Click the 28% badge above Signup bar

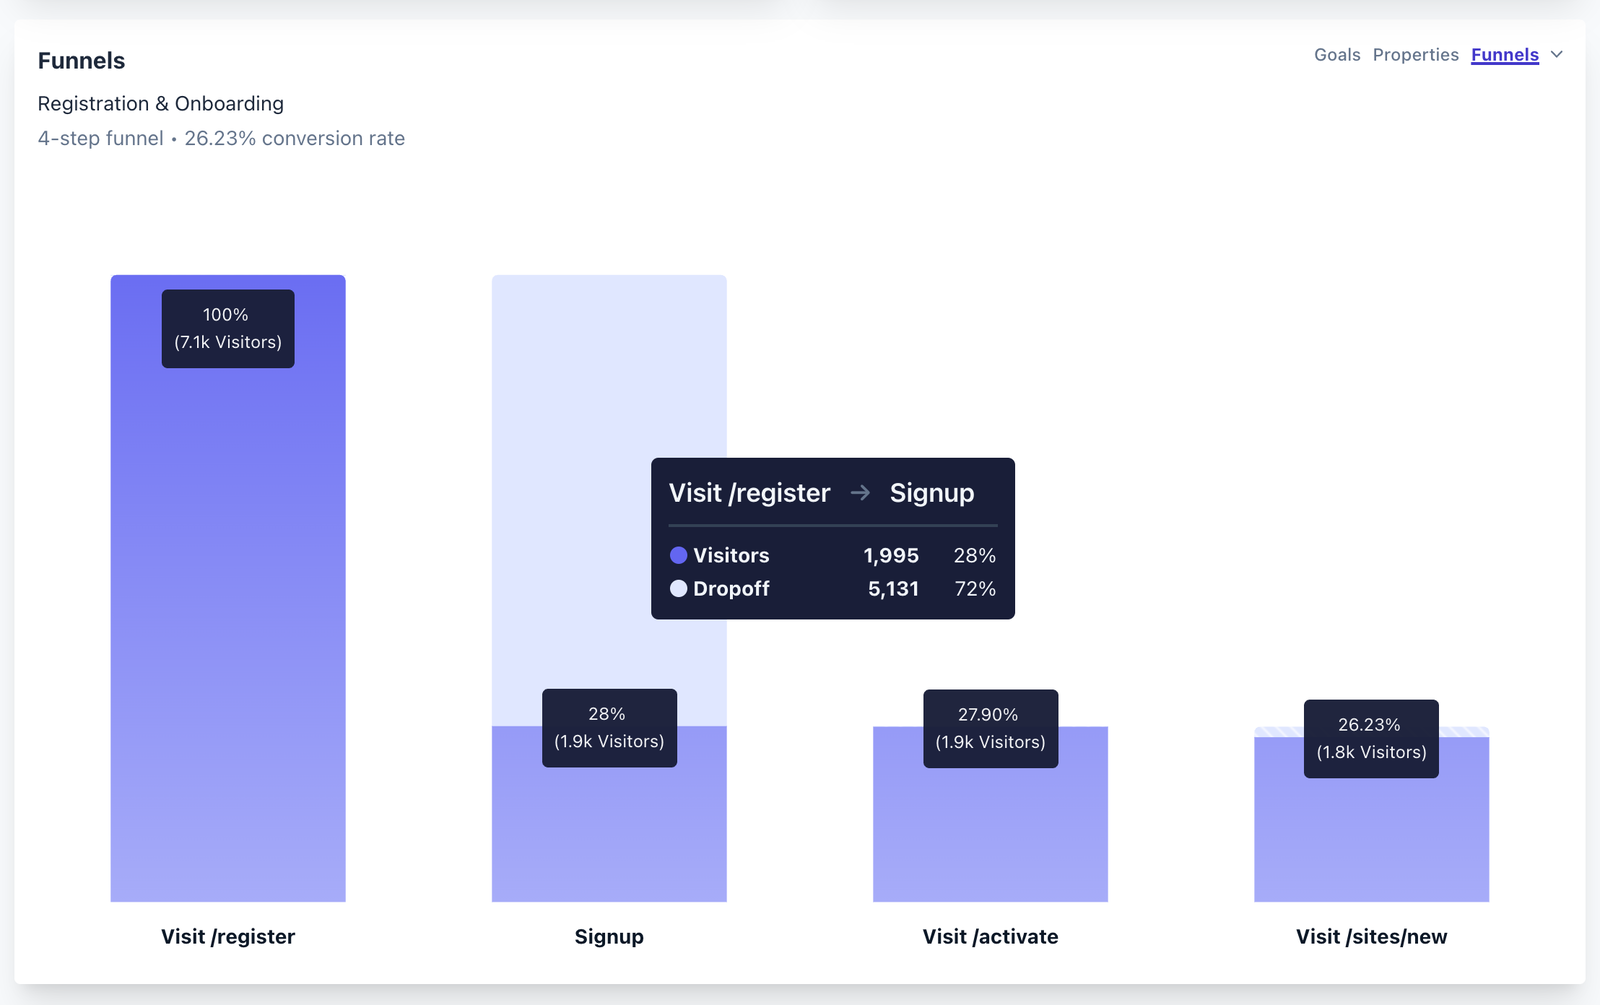pos(609,727)
